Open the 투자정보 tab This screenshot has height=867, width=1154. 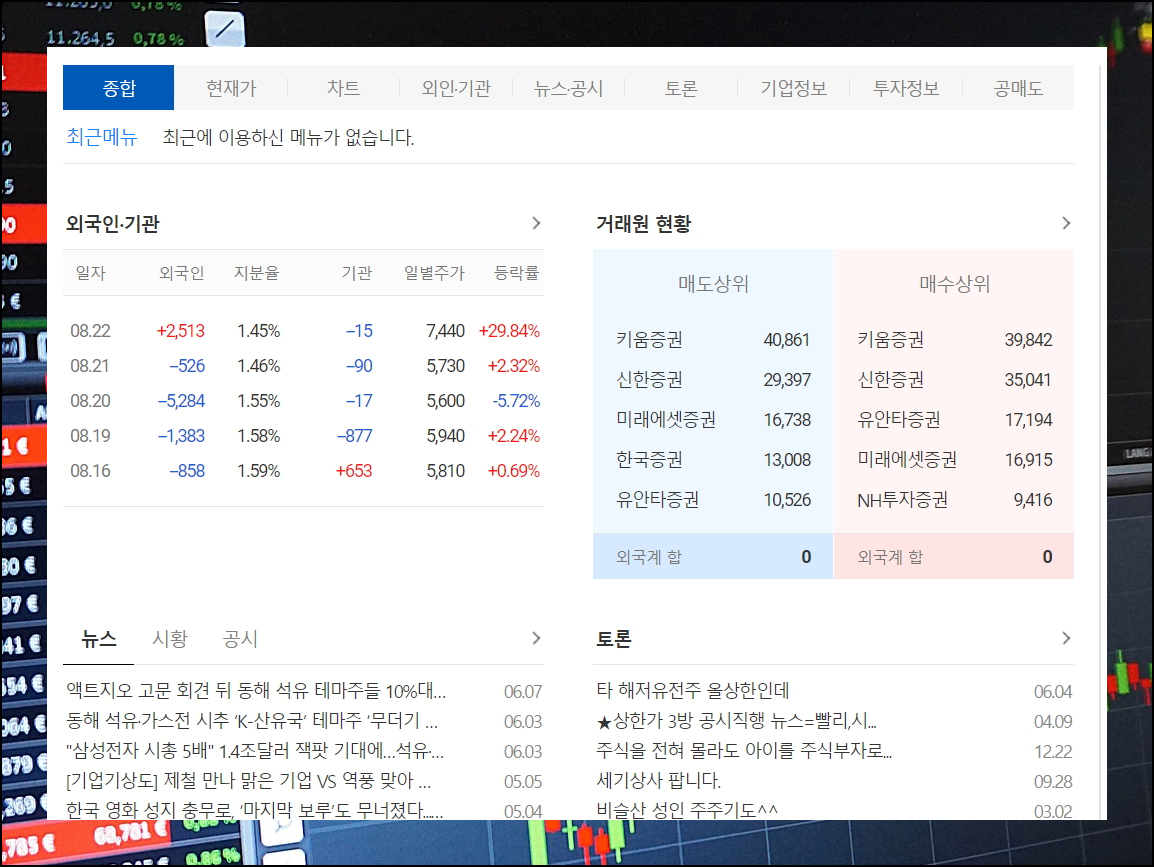[906, 88]
